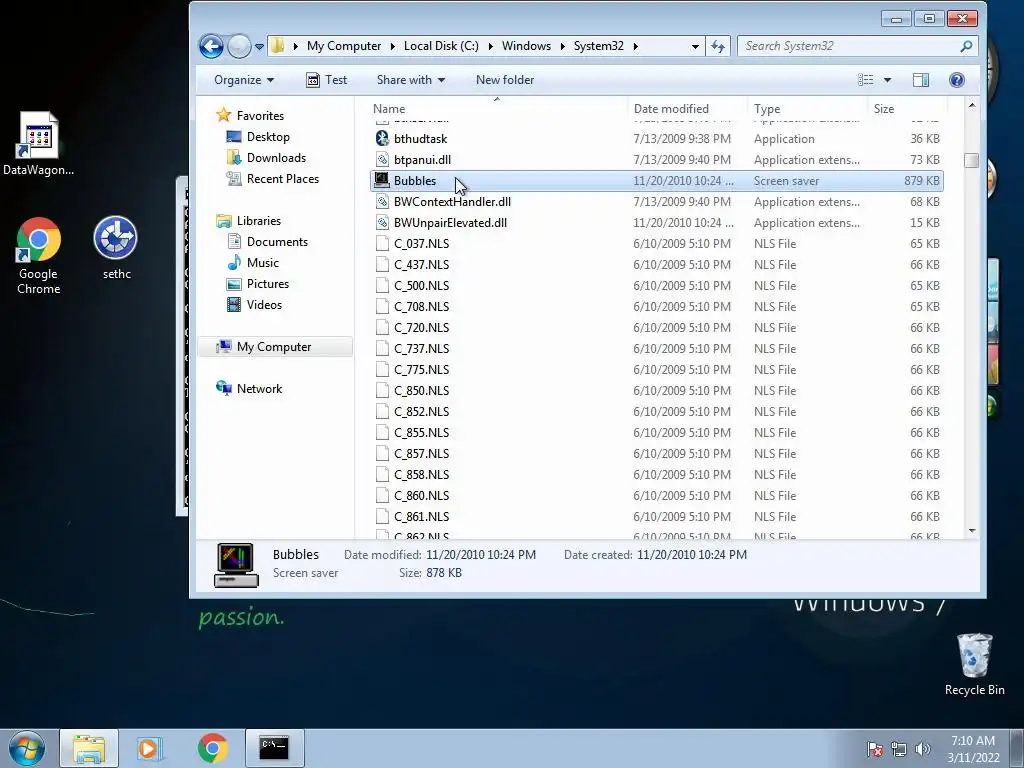This screenshot has width=1024, height=768.
Task: Select file C_437.NLS
Action: pos(421,264)
